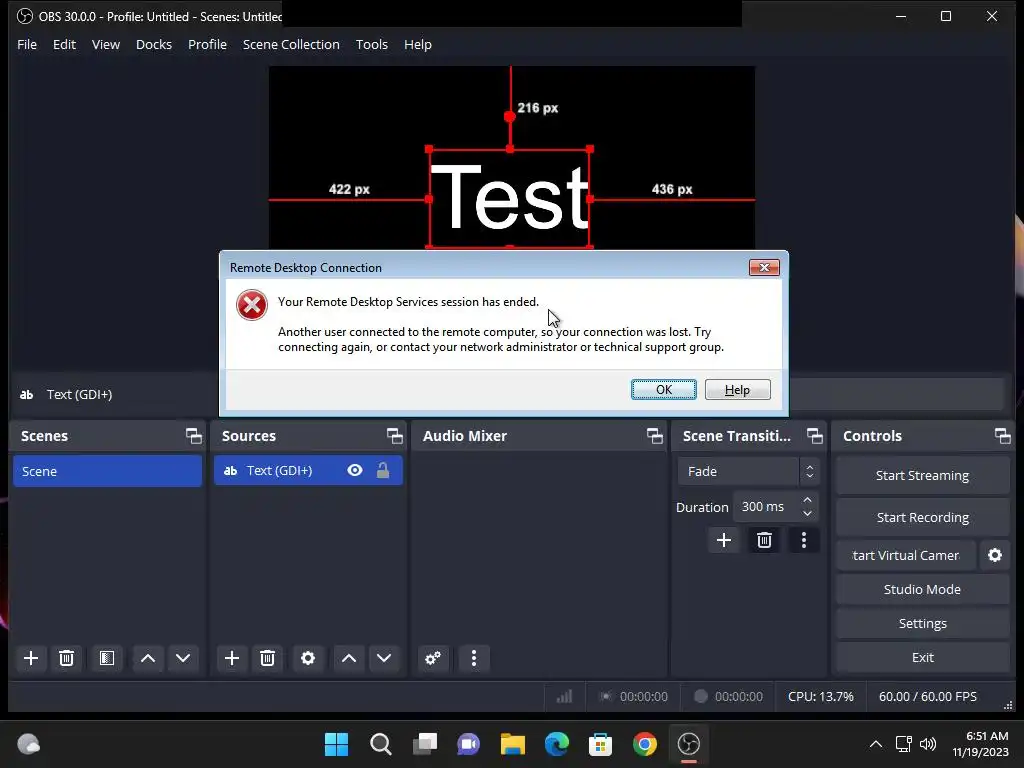Viewport: 1024px width, 768px height.
Task: Select the Scene item in Scenes list
Action: click(x=107, y=471)
